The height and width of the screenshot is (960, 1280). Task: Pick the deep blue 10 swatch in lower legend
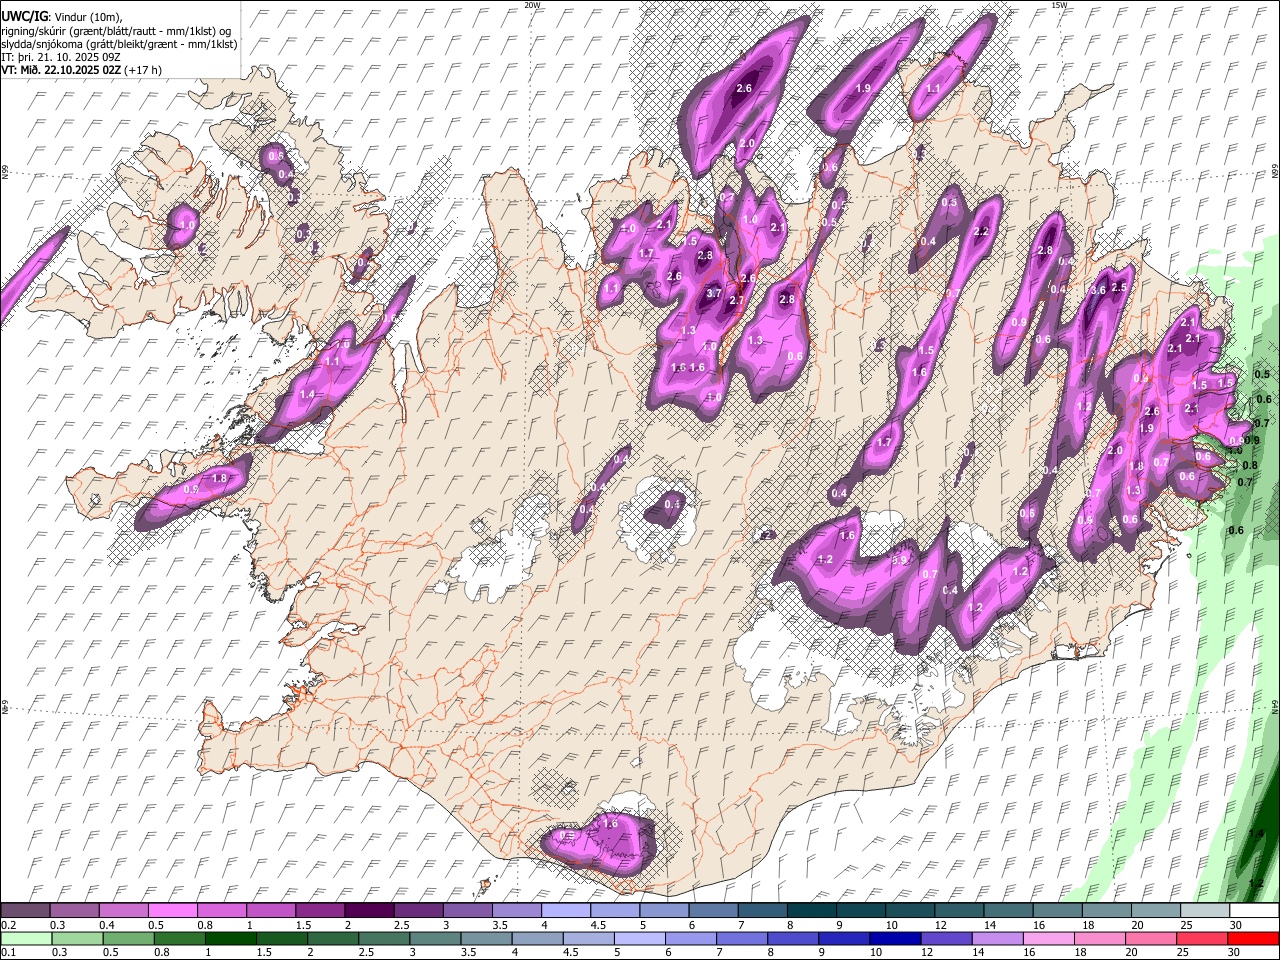[x=894, y=938]
